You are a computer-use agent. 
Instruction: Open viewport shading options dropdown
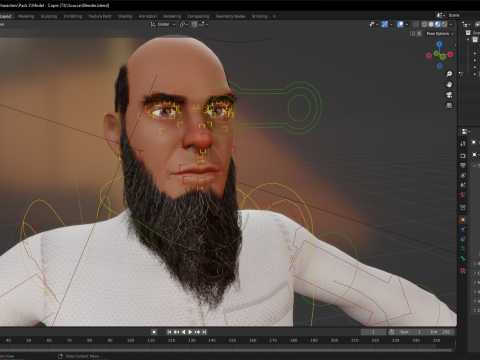coord(451,24)
